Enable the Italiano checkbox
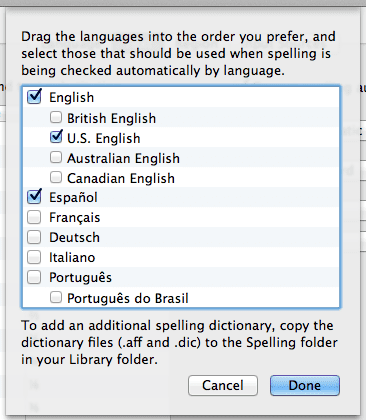 [34, 257]
